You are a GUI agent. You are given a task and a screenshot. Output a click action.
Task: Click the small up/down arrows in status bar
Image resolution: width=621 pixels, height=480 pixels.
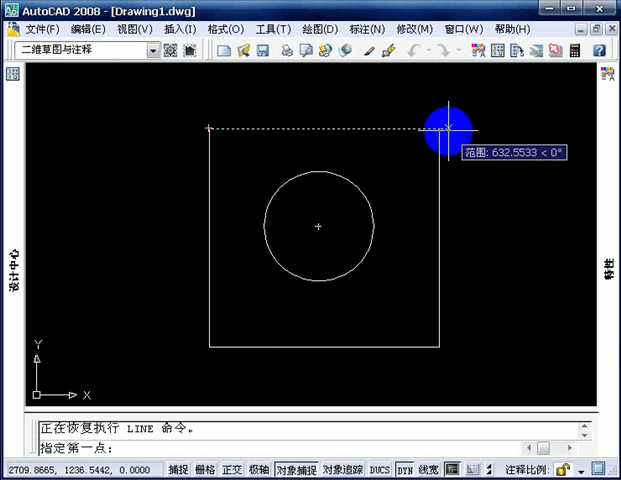[x=489, y=469]
